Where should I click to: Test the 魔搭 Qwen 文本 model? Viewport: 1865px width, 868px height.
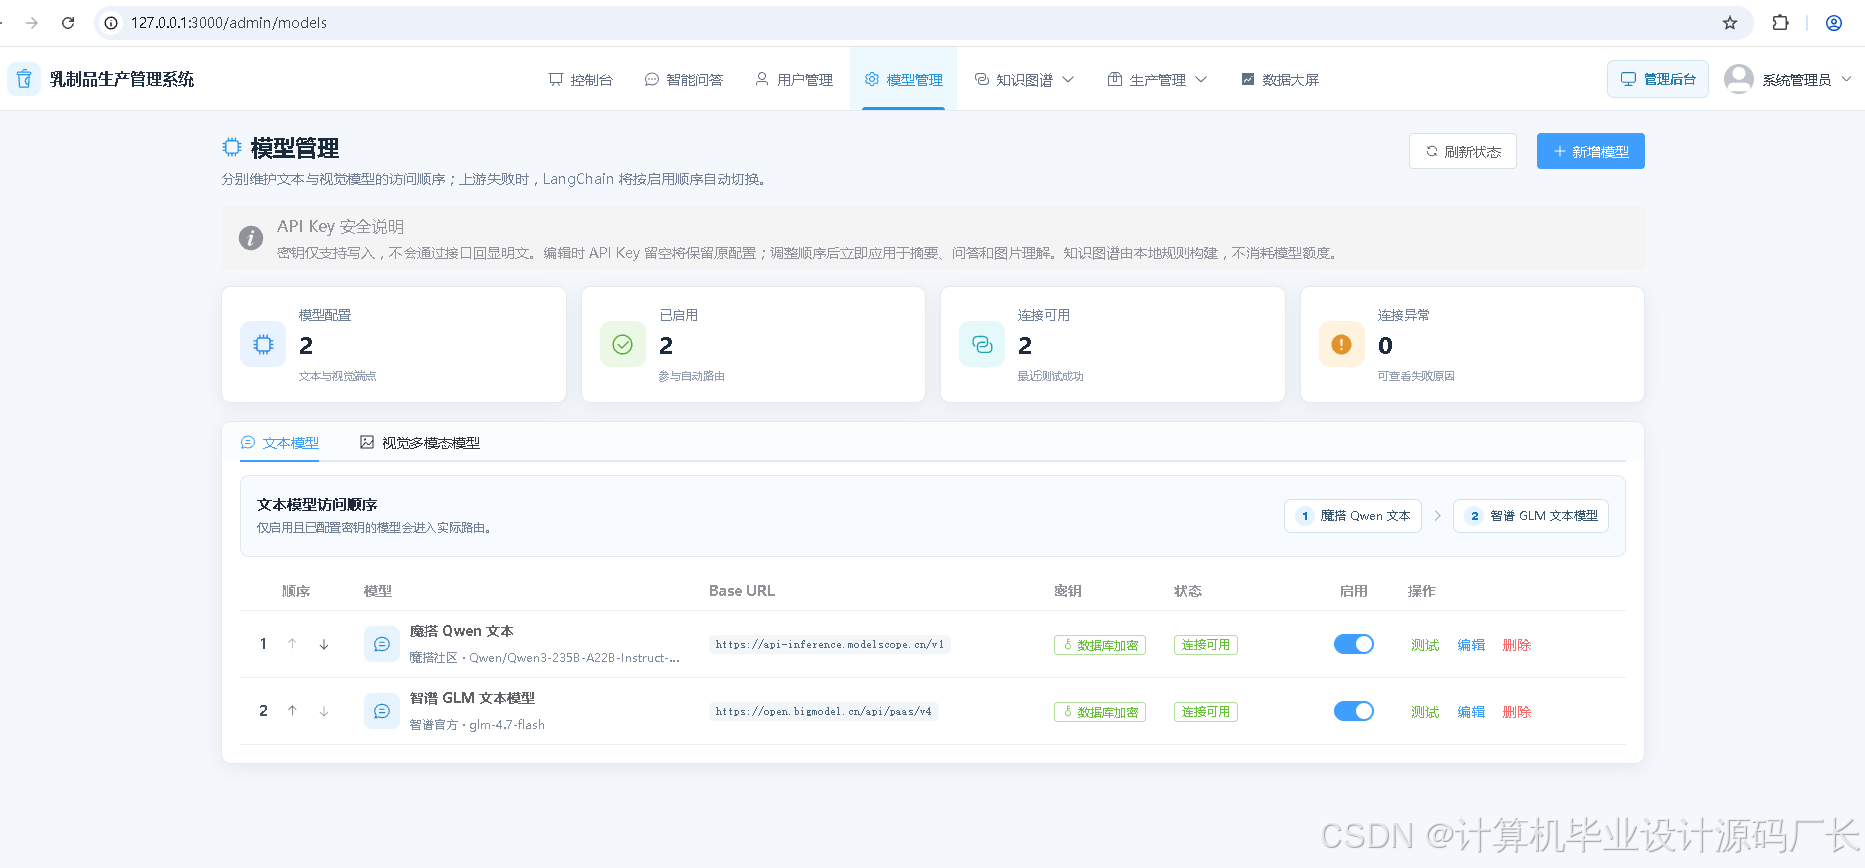(1425, 645)
